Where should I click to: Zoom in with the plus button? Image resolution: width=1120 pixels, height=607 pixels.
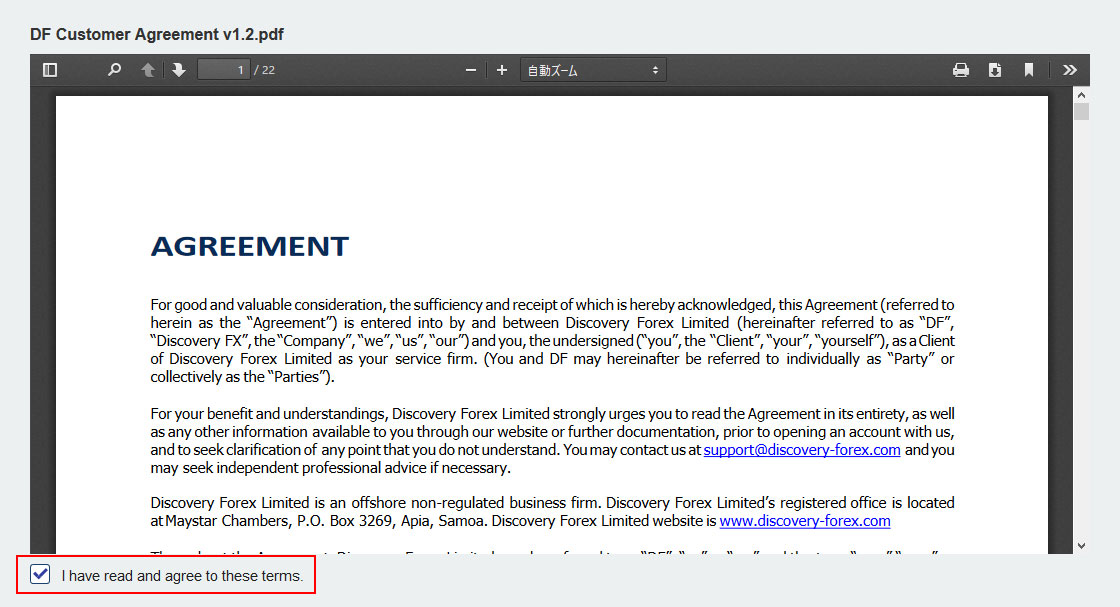click(x=502, y=70)
